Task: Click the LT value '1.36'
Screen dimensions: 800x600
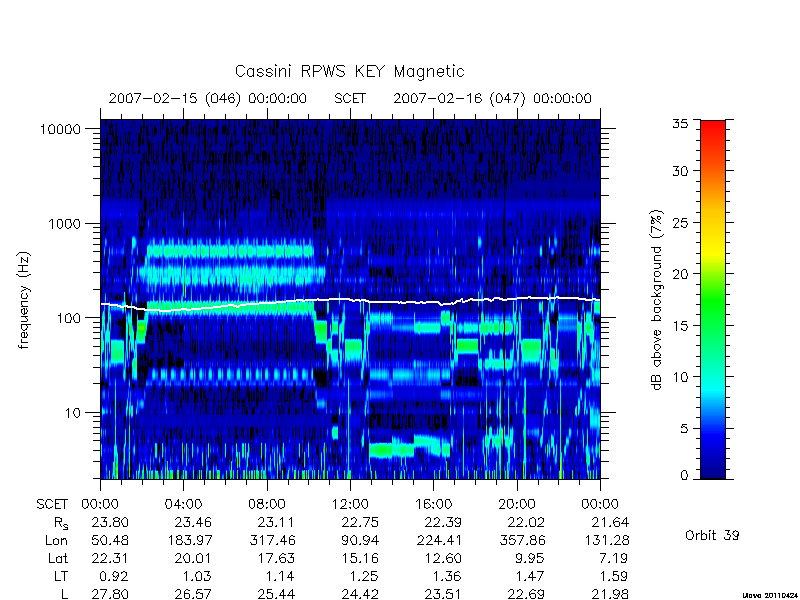Action: pyautogui.click(x=447, y=576)
